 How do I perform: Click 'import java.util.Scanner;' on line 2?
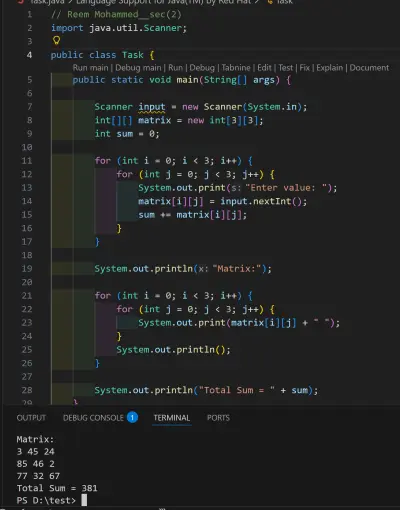tap(119, 28)
